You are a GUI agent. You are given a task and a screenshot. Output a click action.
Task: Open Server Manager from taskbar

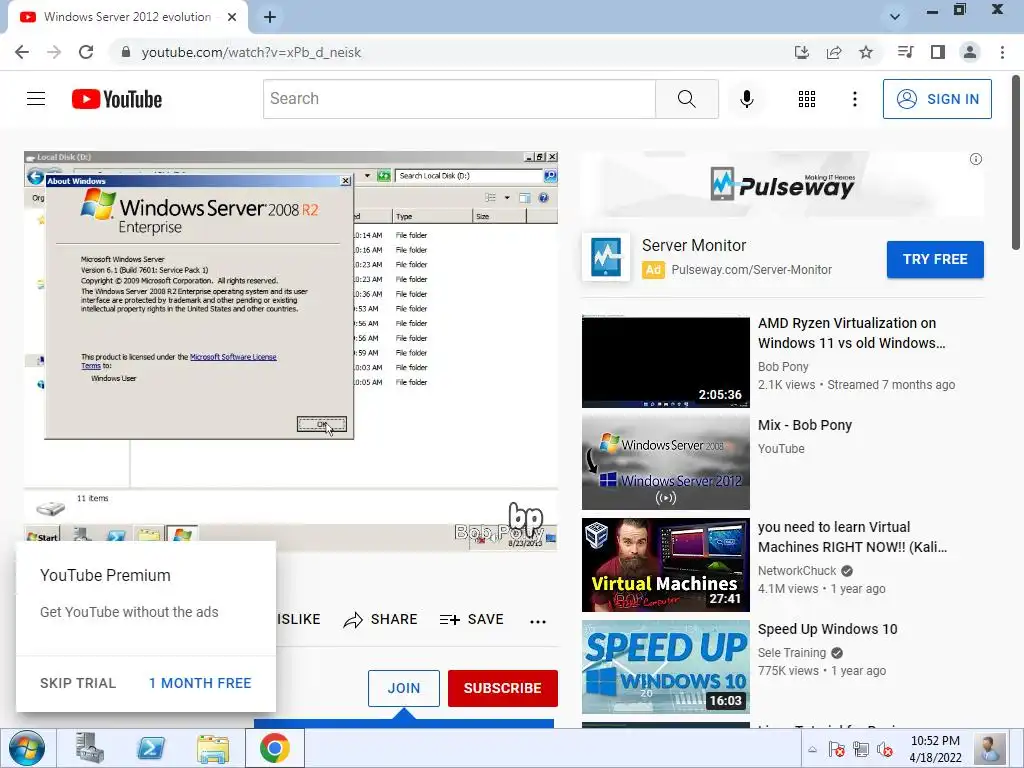89,748
